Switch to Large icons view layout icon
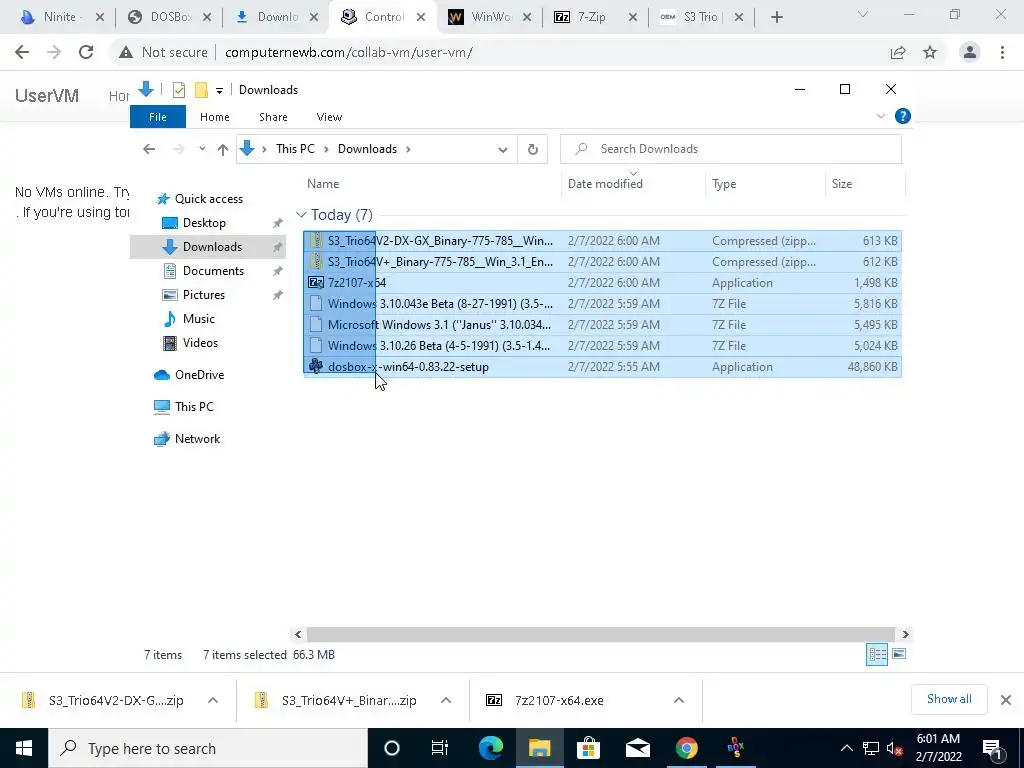 (899, 654)
